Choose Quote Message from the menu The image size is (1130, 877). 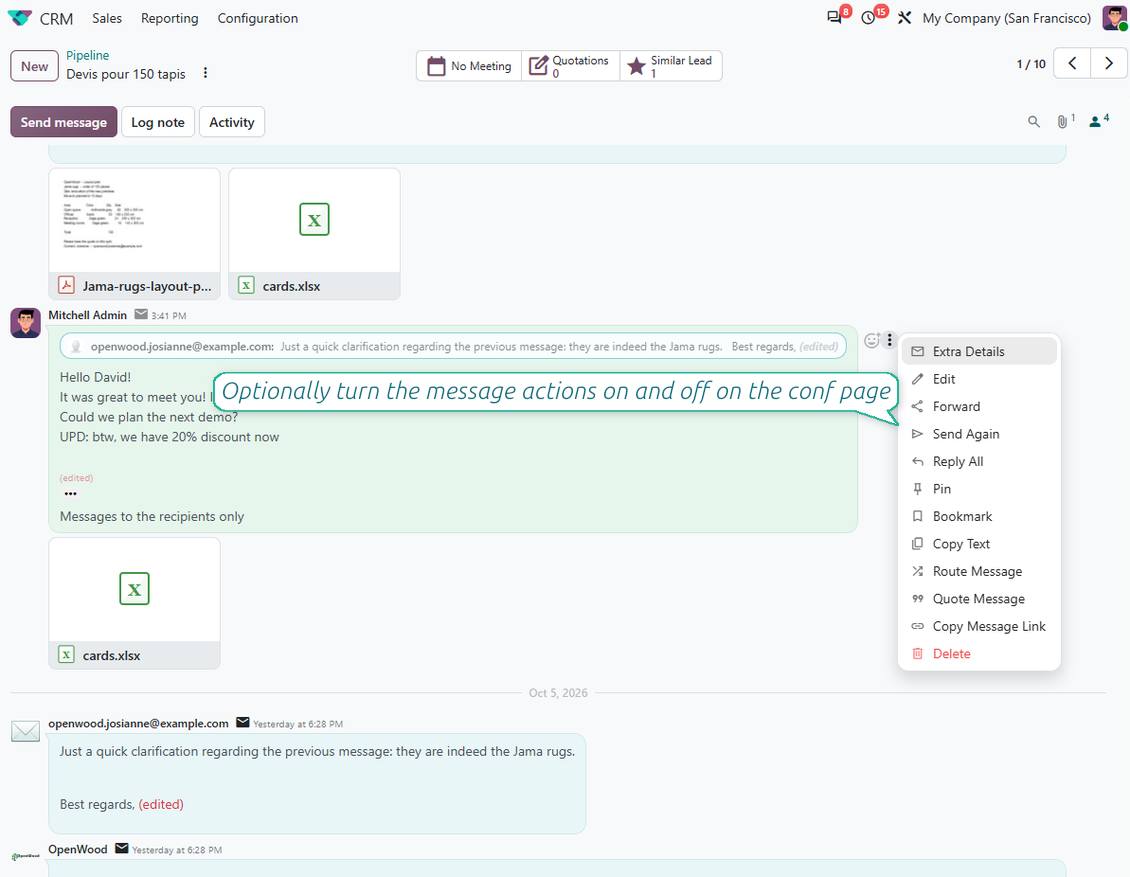[x=979, y=598]
